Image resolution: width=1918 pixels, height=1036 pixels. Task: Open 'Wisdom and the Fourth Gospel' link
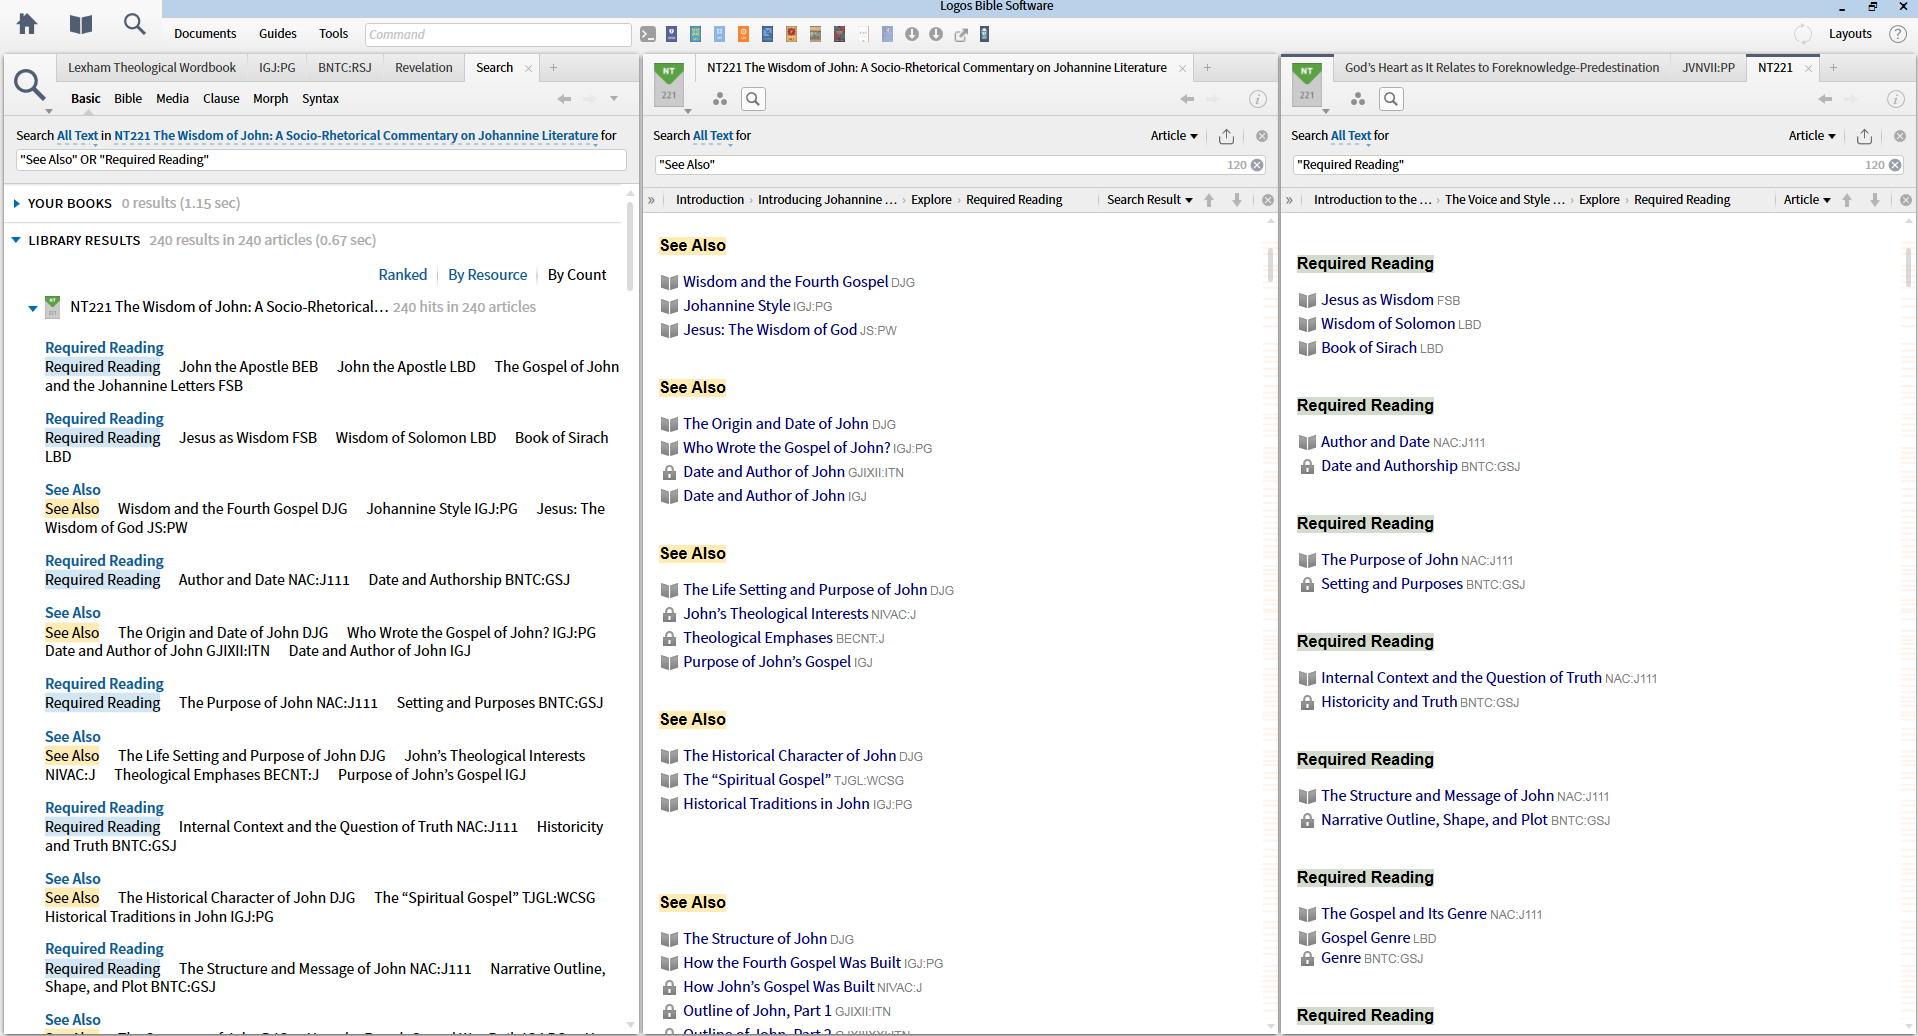(x=785, y=282)
